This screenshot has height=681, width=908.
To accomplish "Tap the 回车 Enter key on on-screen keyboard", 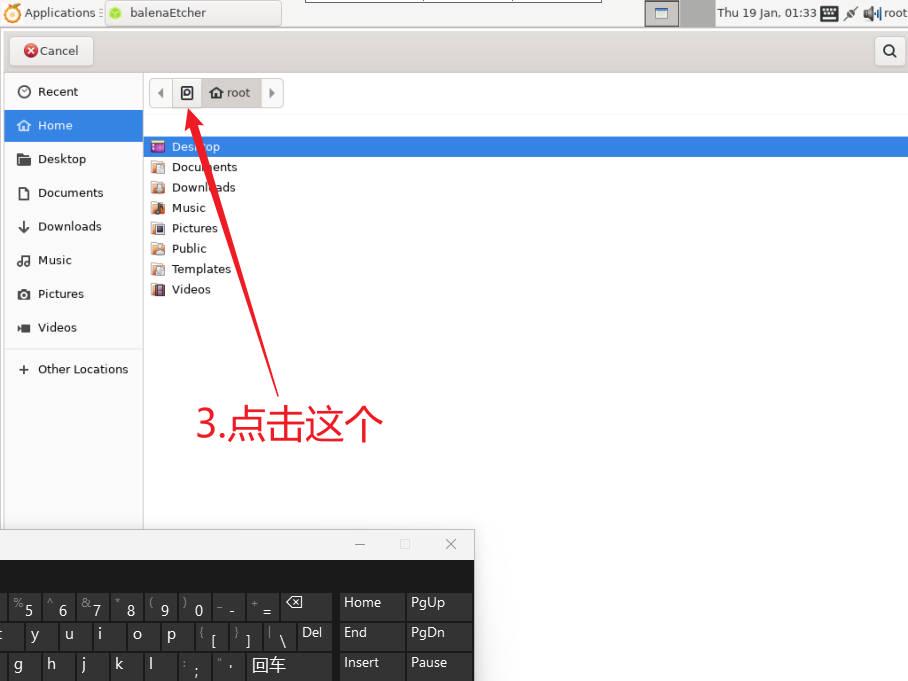I will pos(290,666).
